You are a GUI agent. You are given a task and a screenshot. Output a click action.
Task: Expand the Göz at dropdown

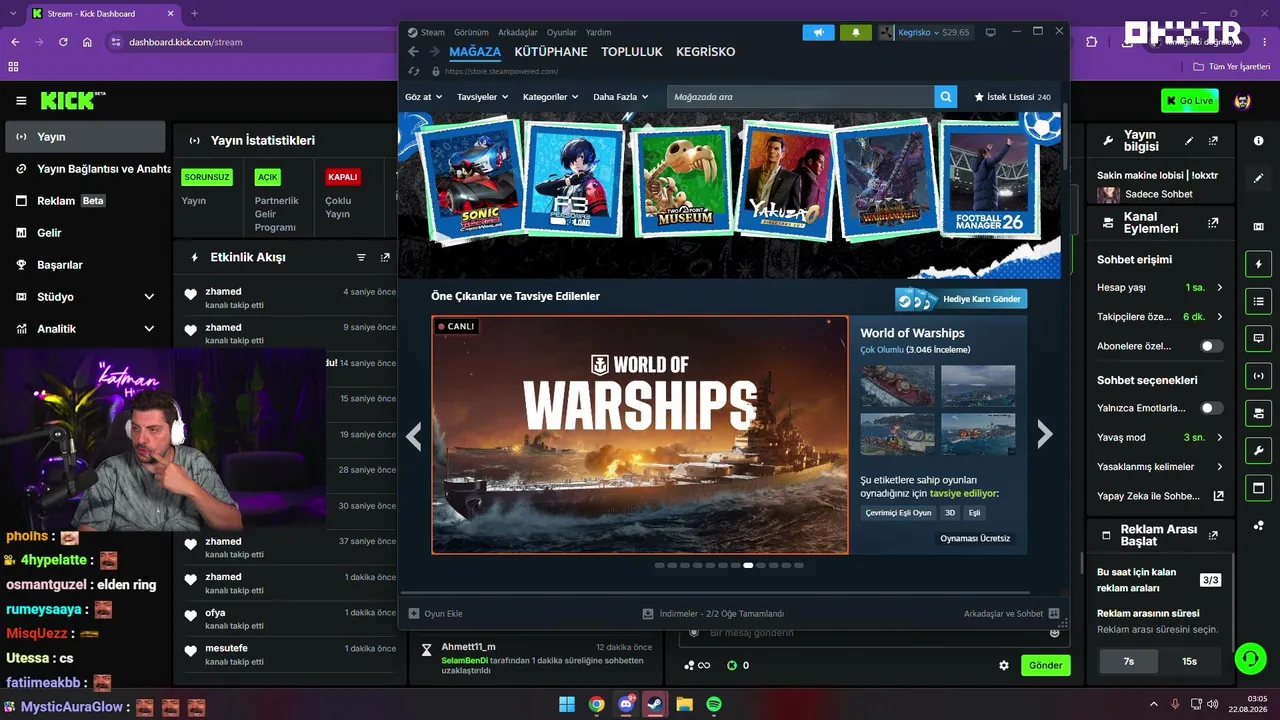(424, 97)
